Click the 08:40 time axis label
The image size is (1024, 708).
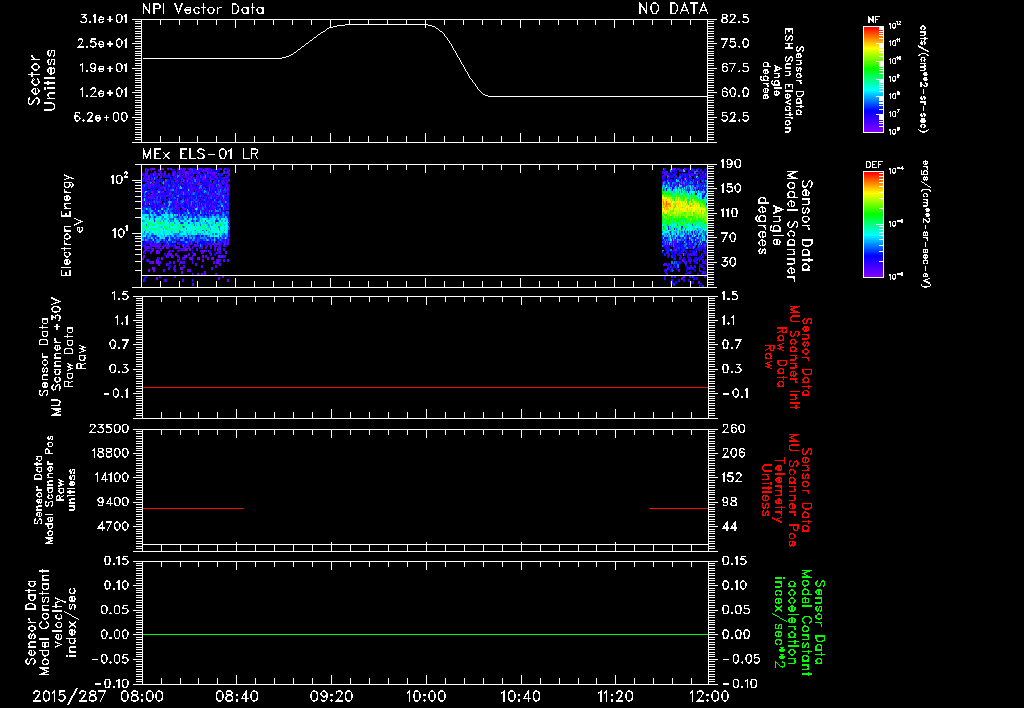(236, 696)
